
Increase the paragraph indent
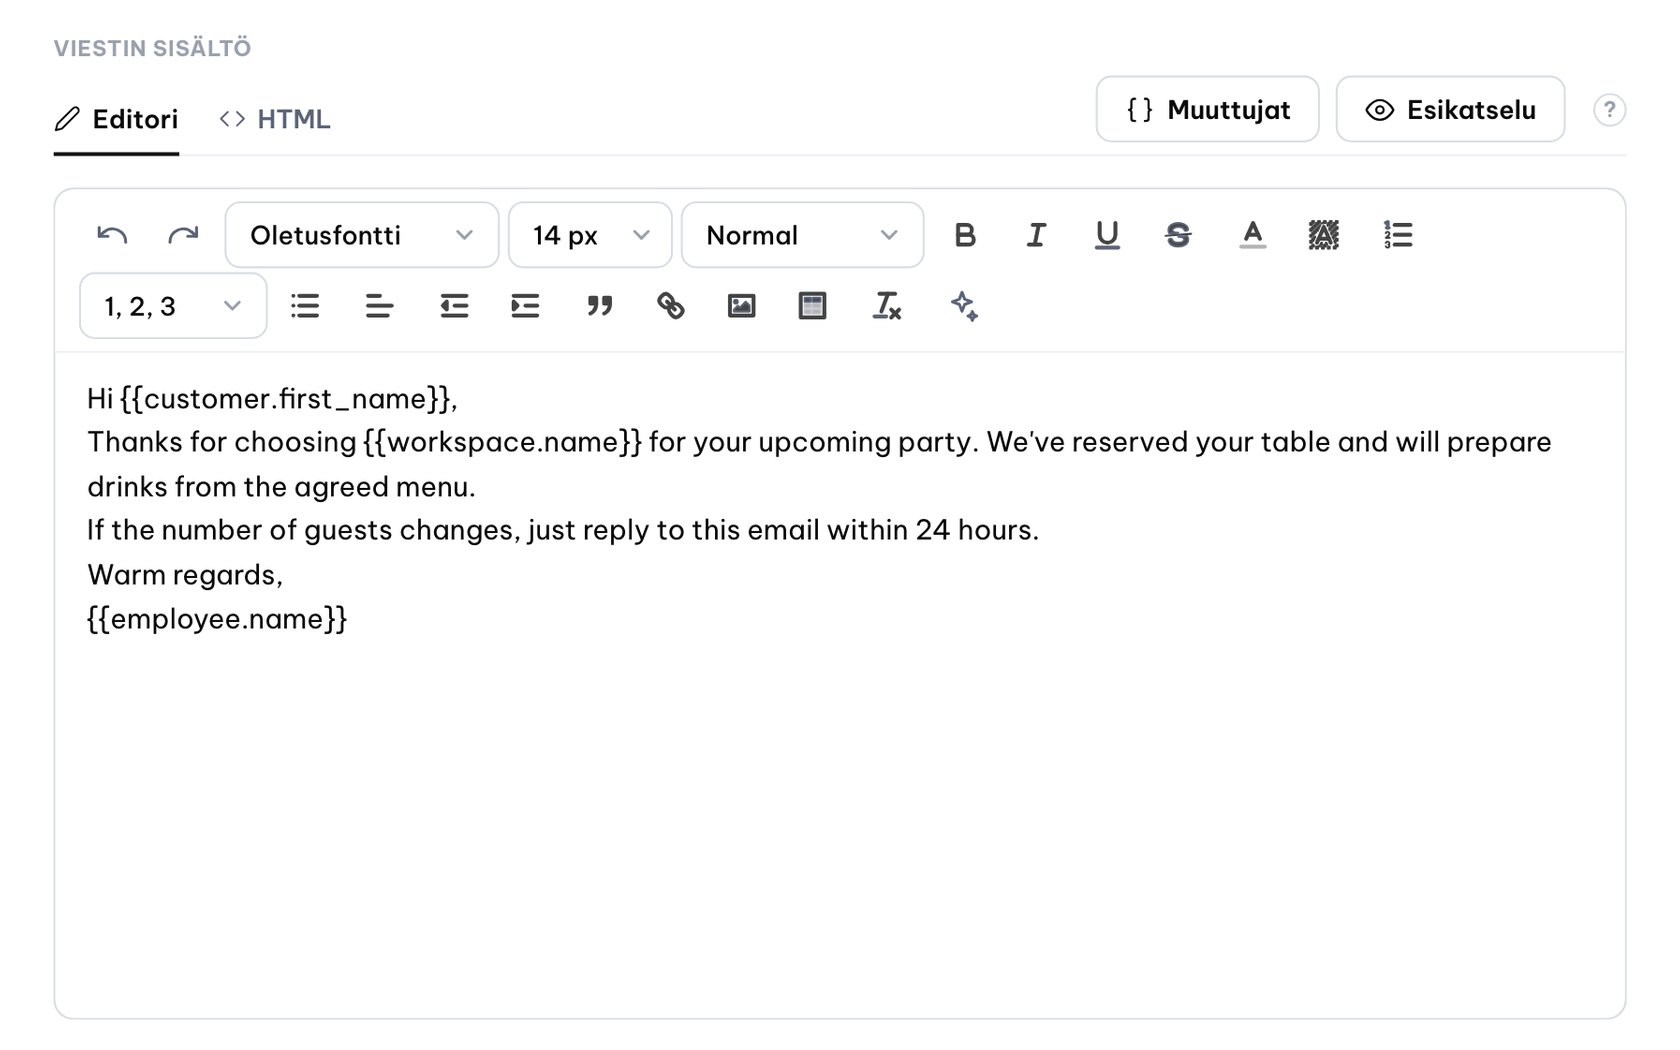pos(525,306)
